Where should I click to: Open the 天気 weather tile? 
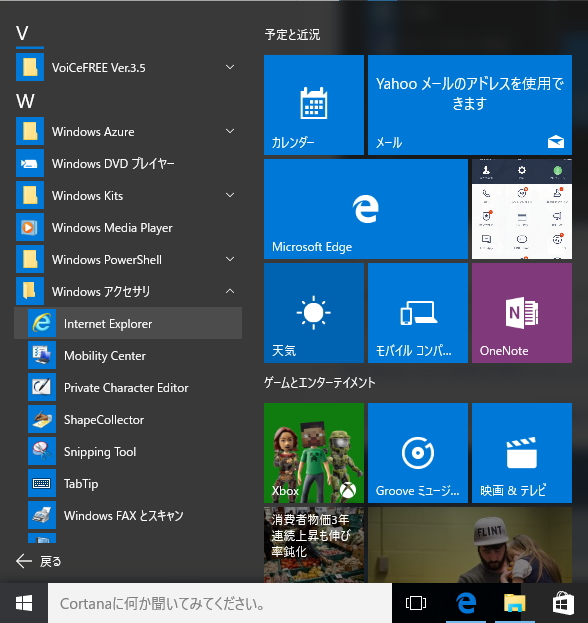(314, 313)
